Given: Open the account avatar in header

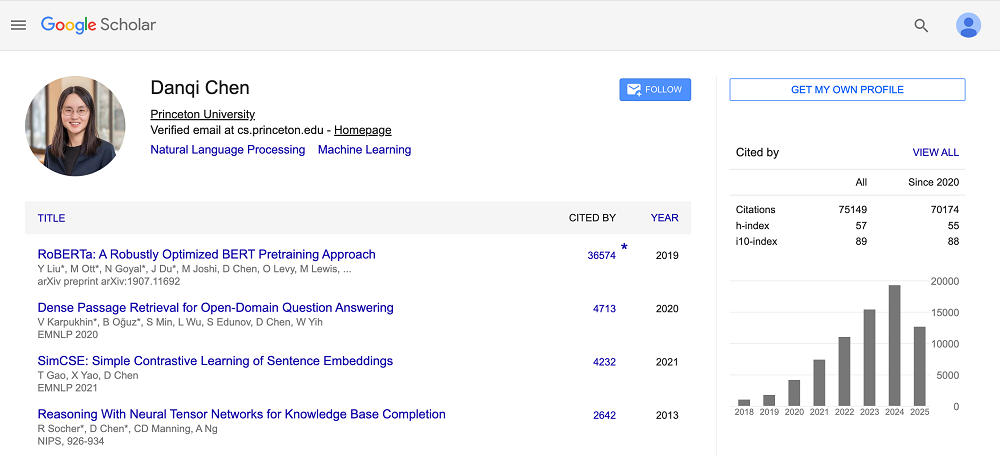Looking at the screenshot, I should (x=967, y=26).
